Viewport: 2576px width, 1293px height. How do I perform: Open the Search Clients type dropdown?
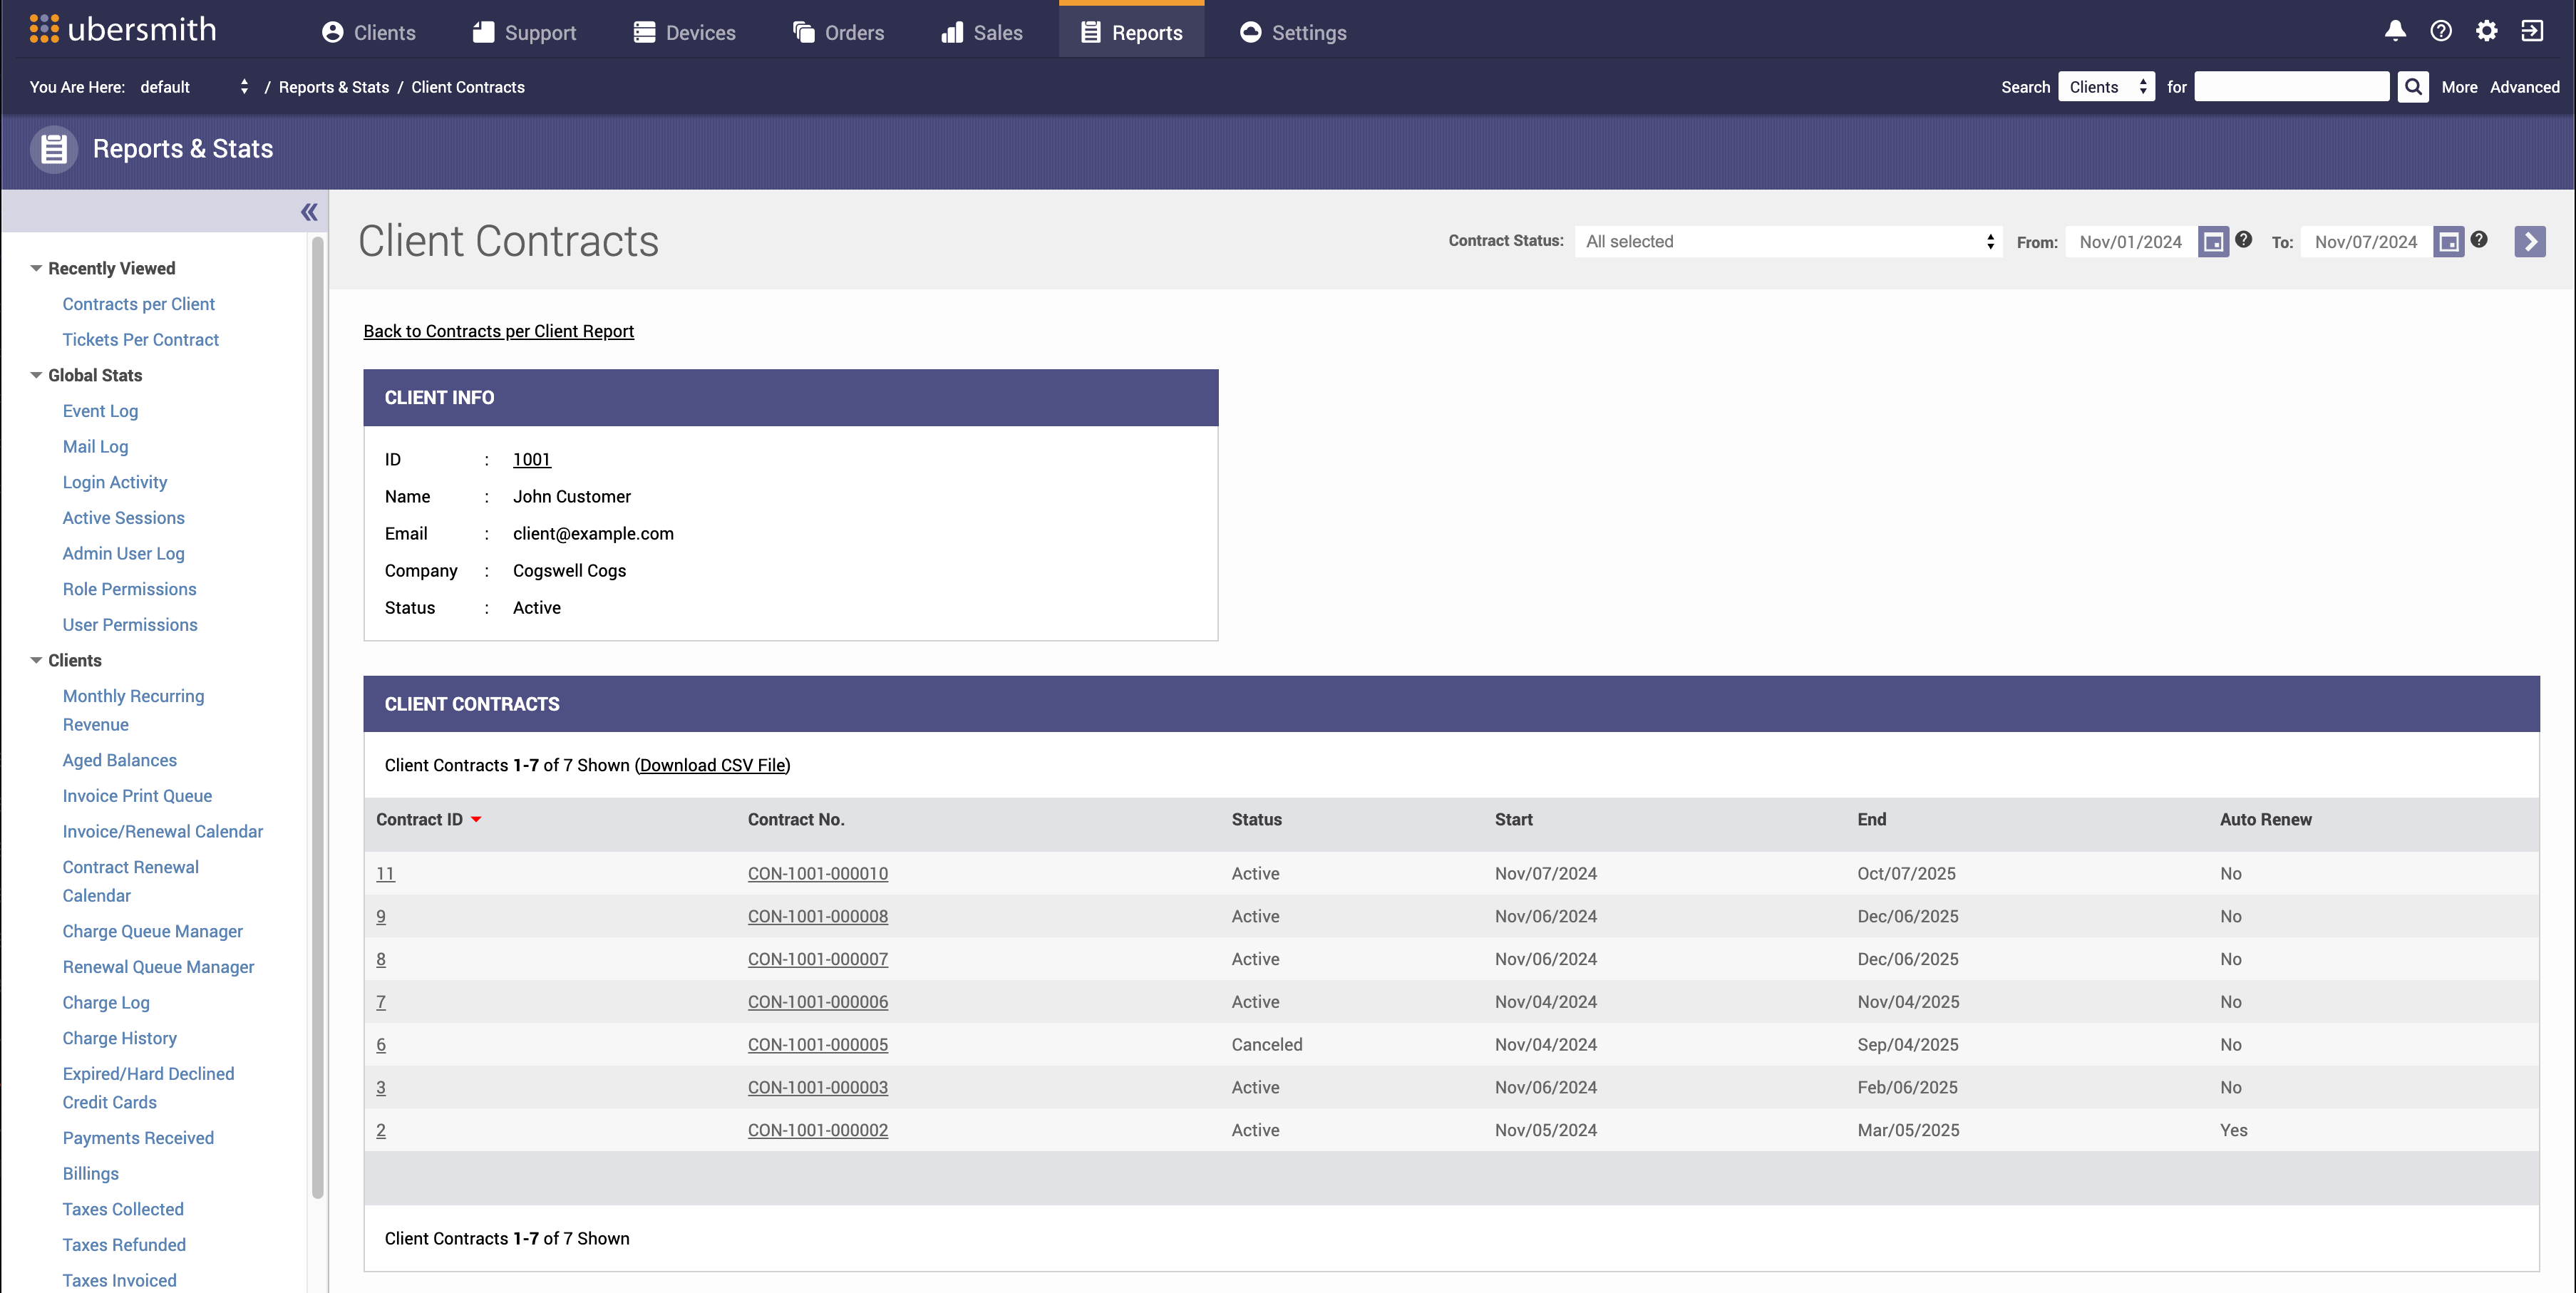tap(2106, 87)
